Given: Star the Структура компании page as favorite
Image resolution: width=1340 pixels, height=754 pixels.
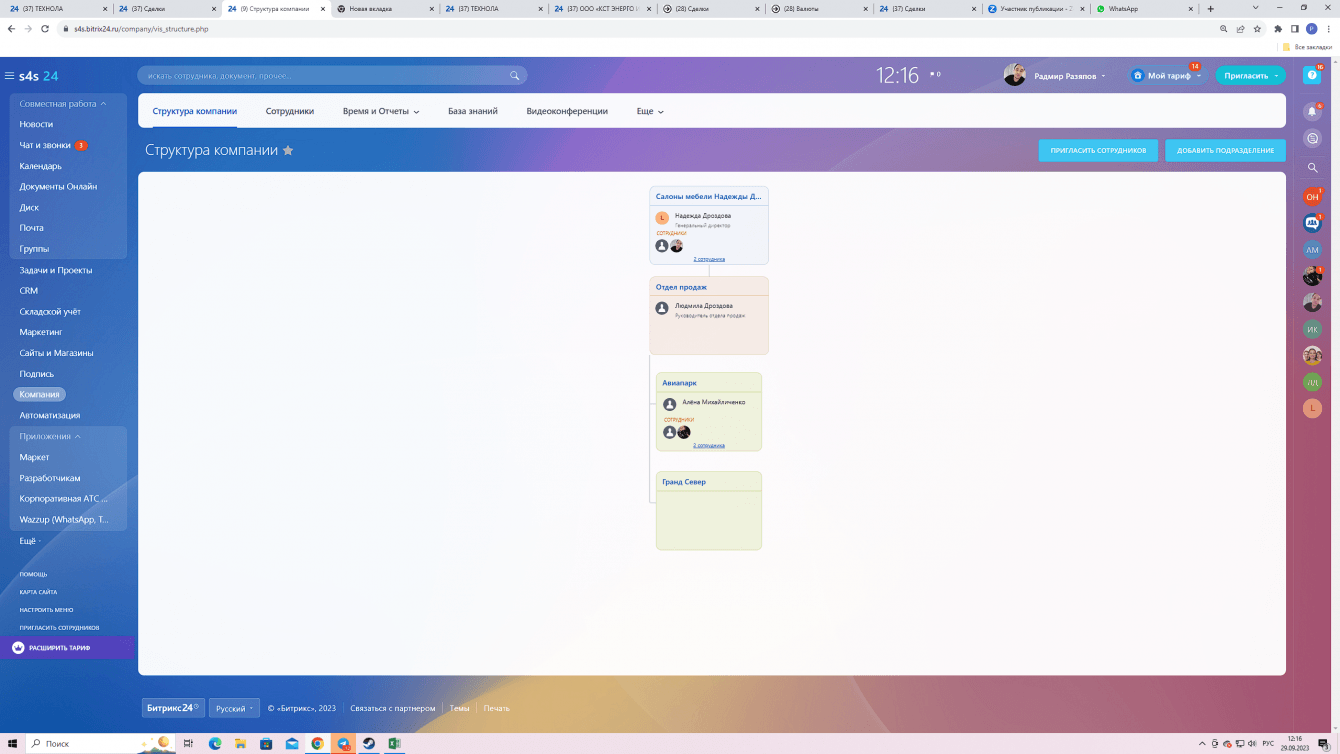Looking at the screenshot, I should tap(288, 150).
